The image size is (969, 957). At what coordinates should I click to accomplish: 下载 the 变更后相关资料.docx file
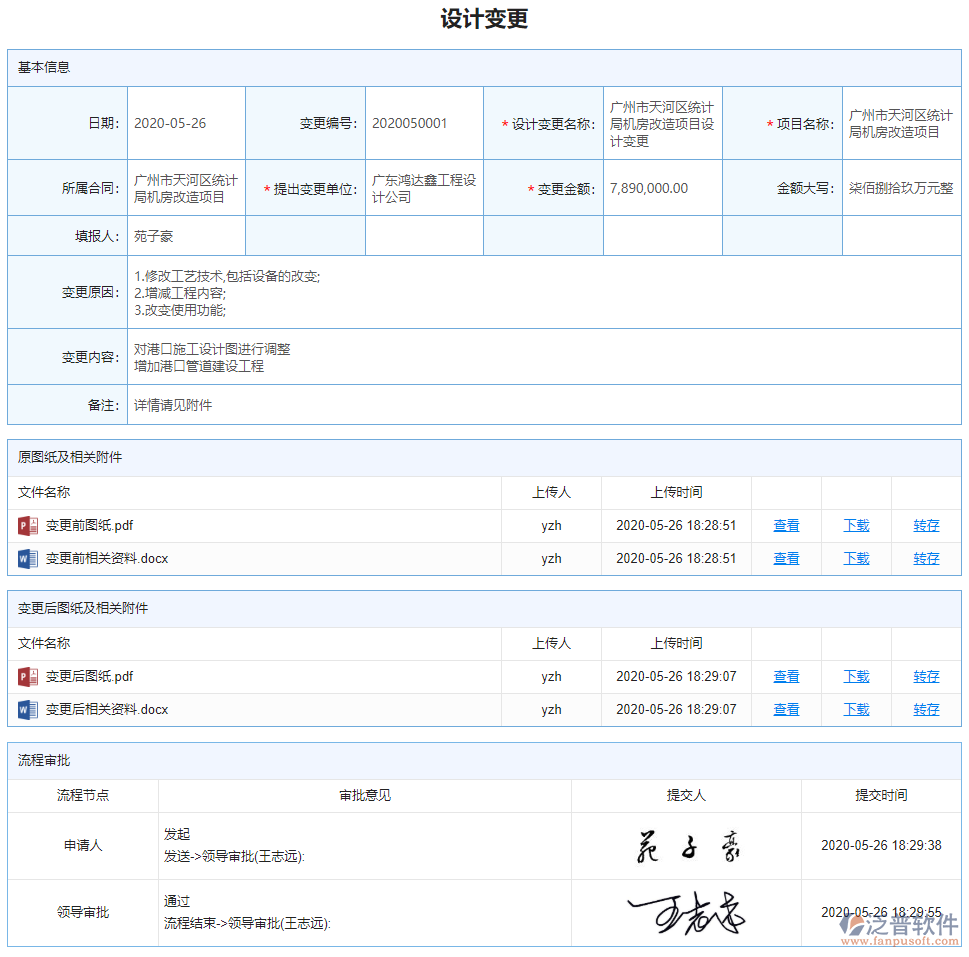point(856,709)
